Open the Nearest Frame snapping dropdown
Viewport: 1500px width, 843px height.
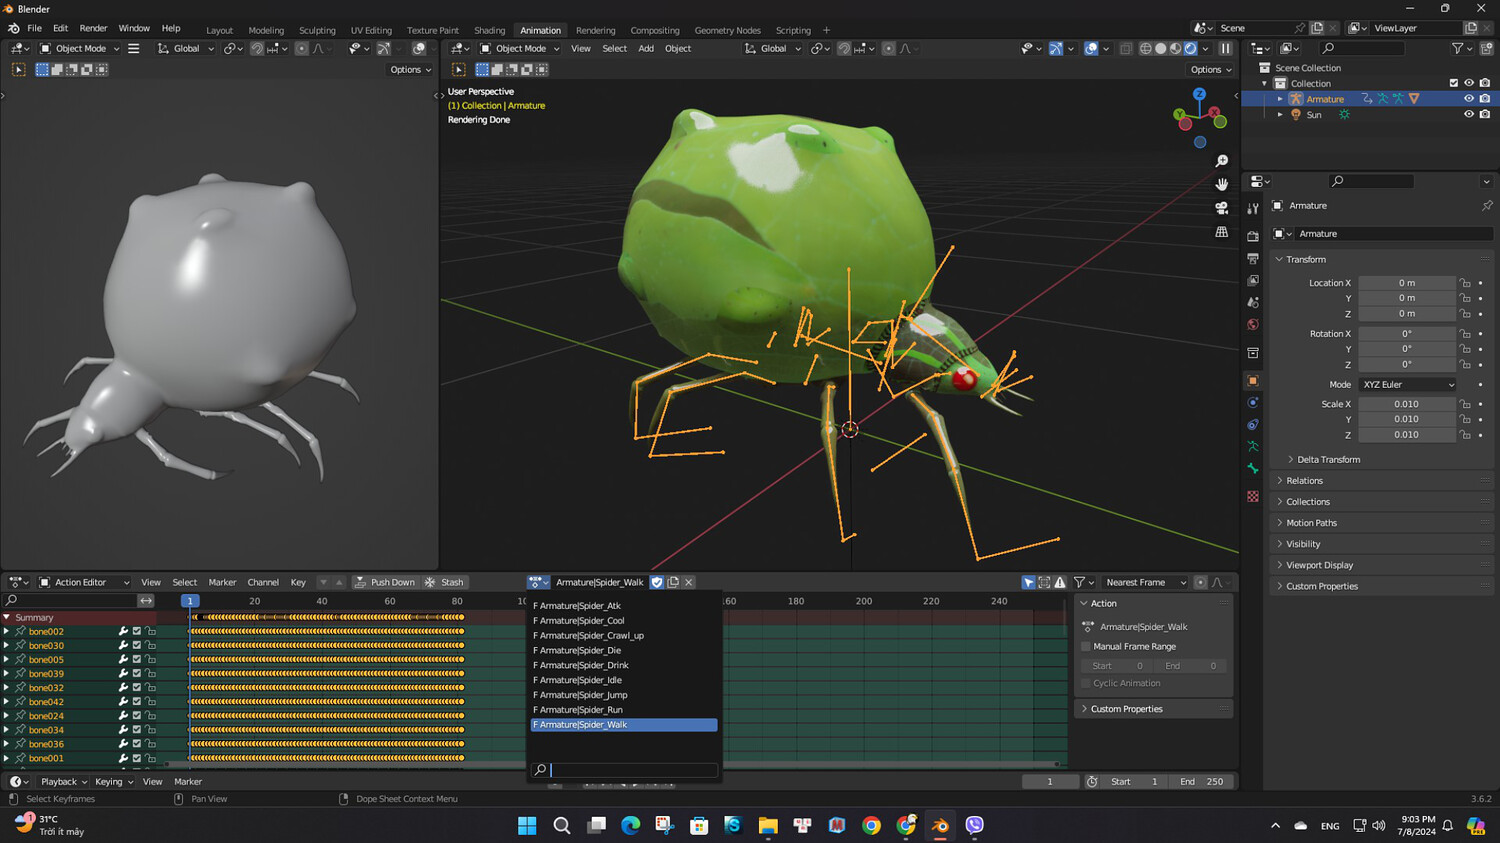pos(1145,582)
